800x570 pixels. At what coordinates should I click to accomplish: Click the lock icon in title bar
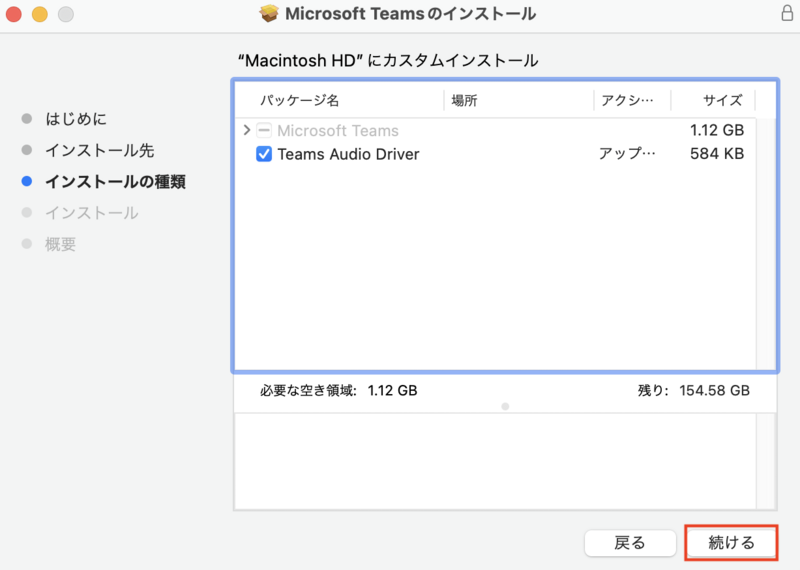click(x=787, y=14)
